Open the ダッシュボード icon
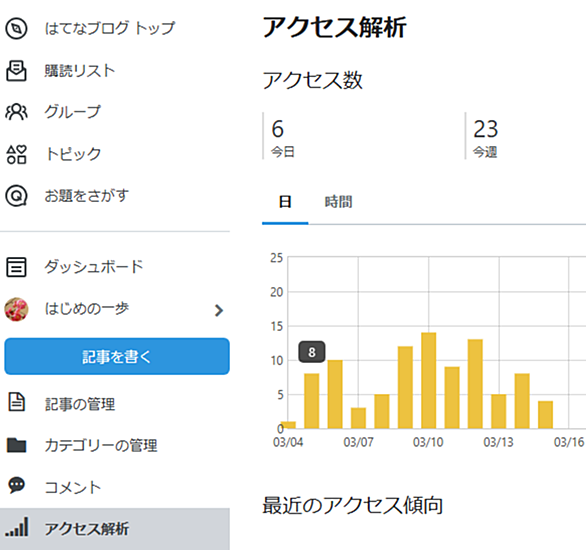The image size is (586, 550). [x=16, y=267]
